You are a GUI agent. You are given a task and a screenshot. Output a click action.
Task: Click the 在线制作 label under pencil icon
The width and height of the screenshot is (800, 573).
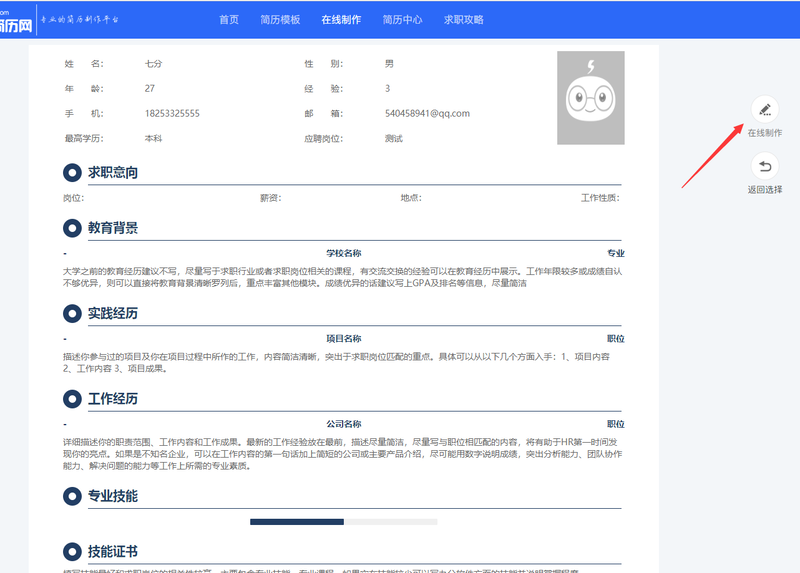[765, 133]
